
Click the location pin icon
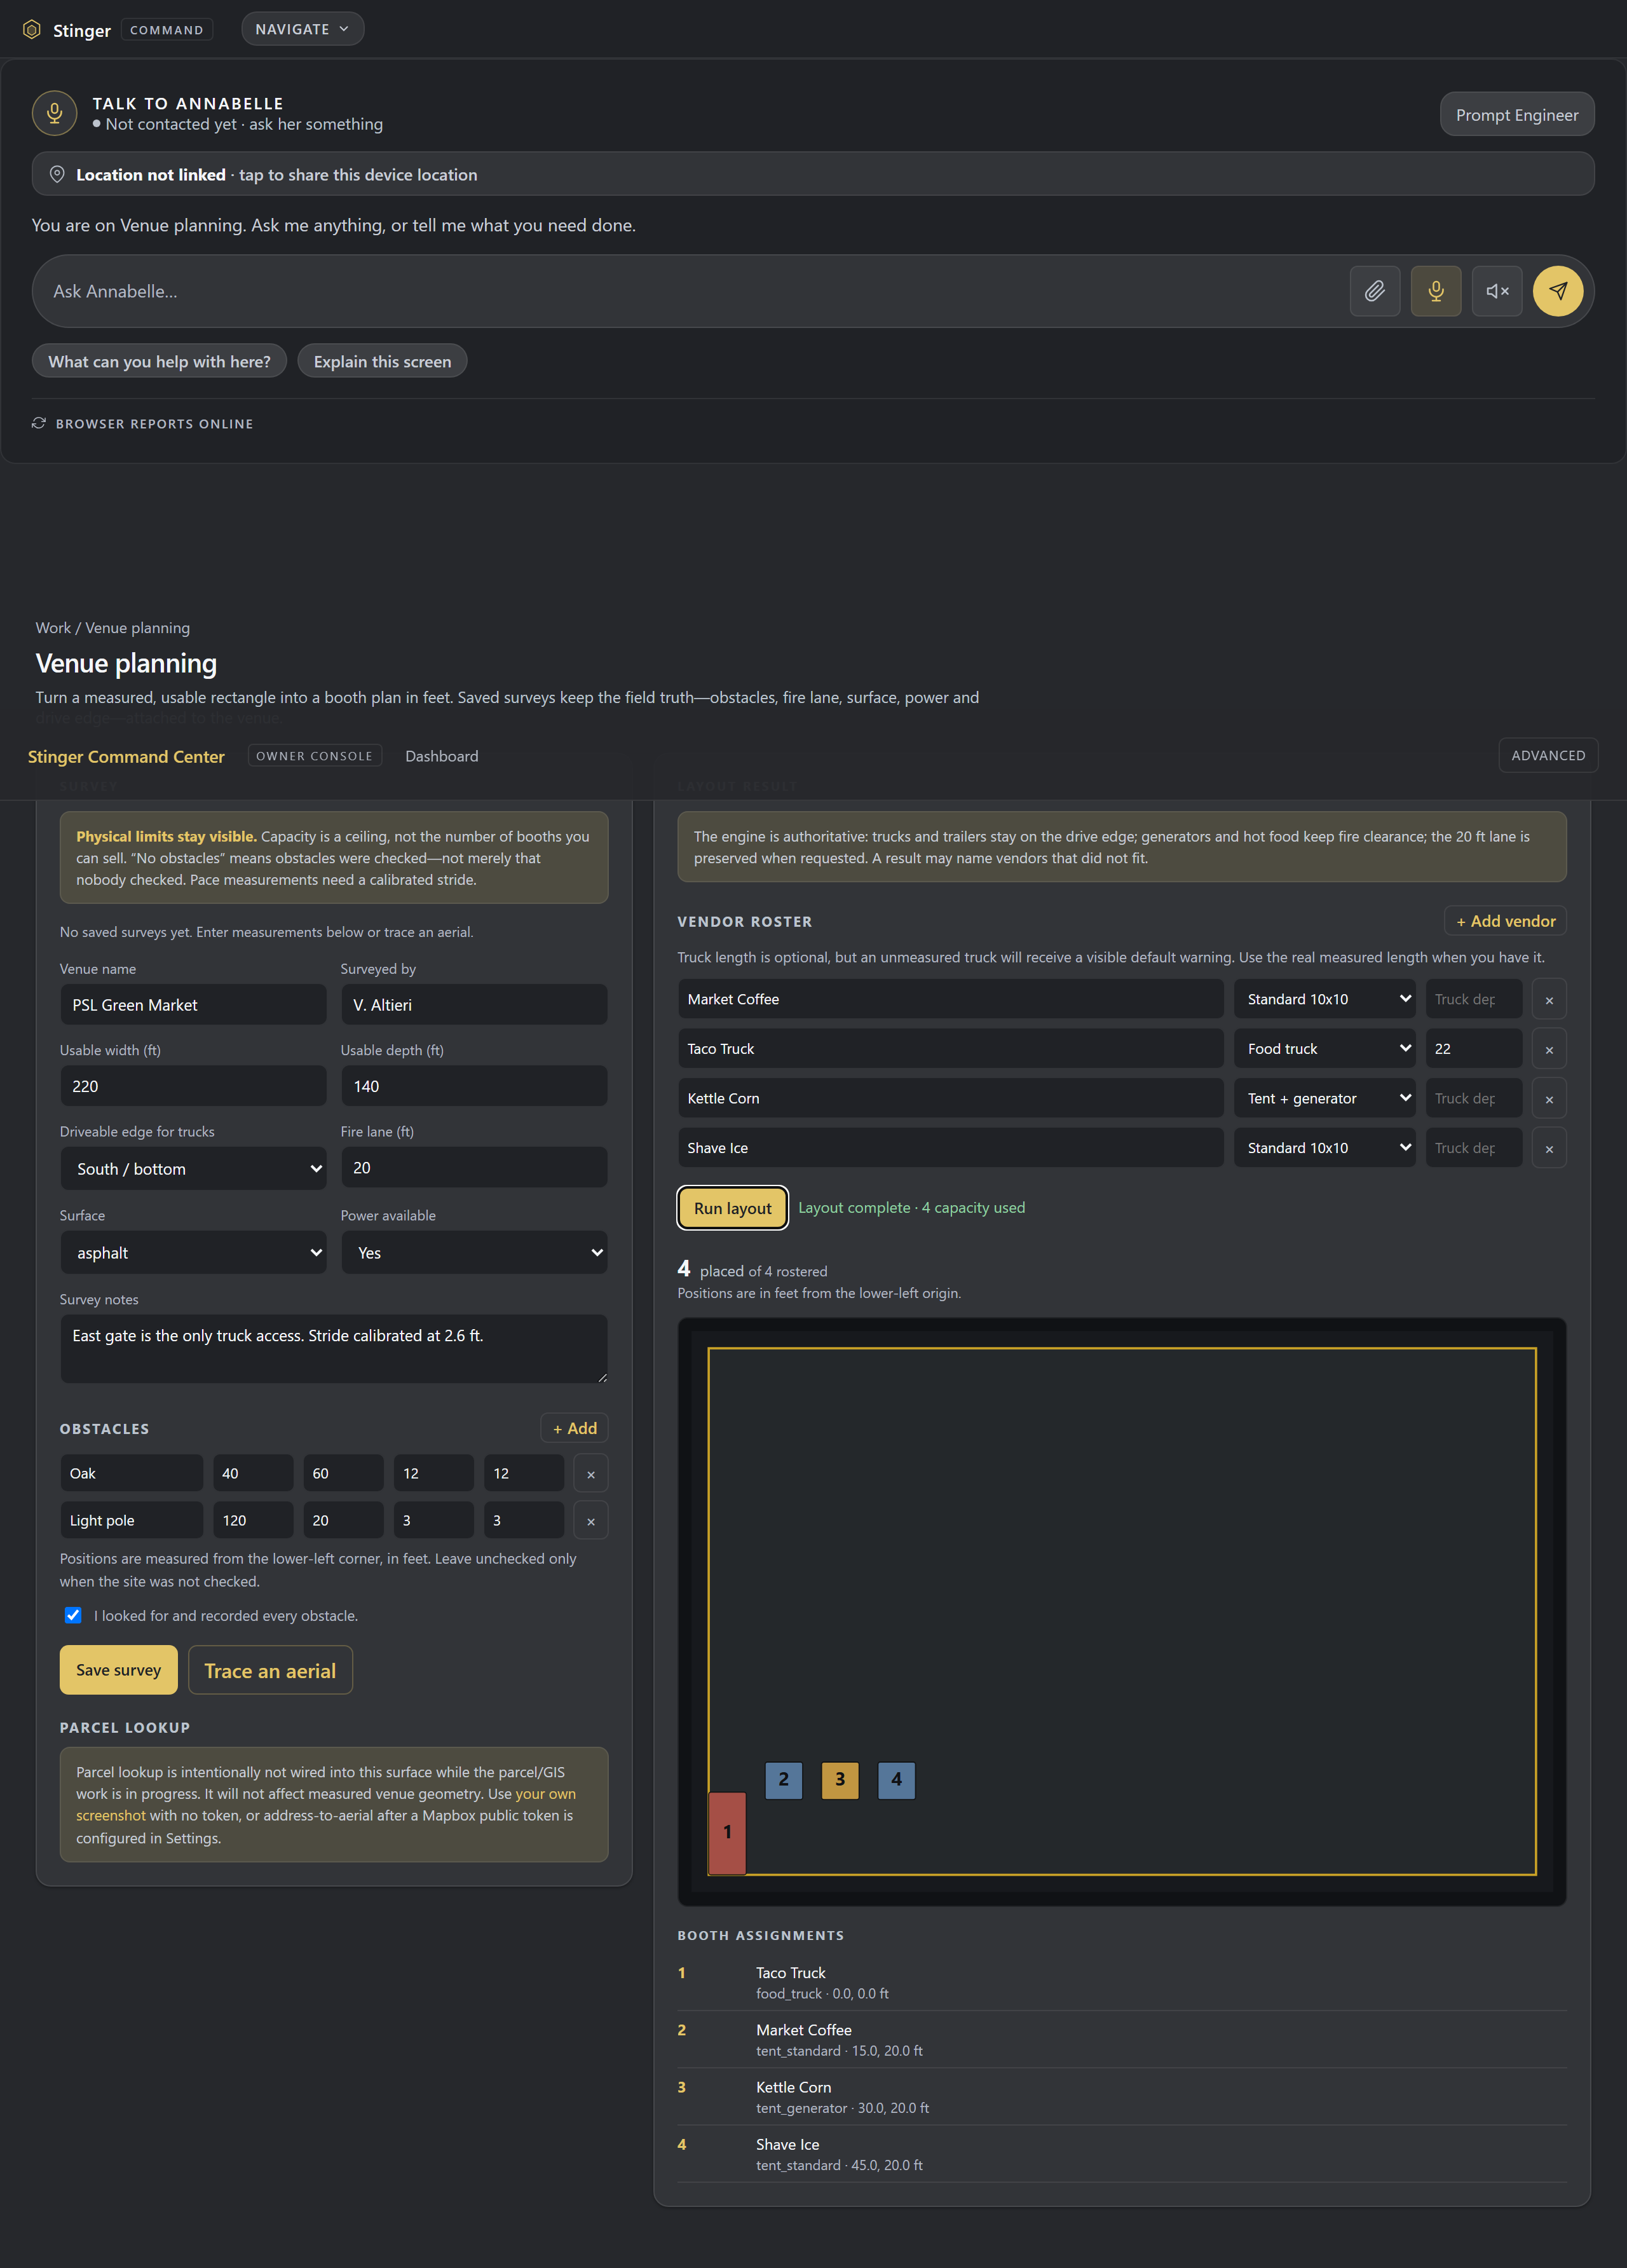[57, 174]
